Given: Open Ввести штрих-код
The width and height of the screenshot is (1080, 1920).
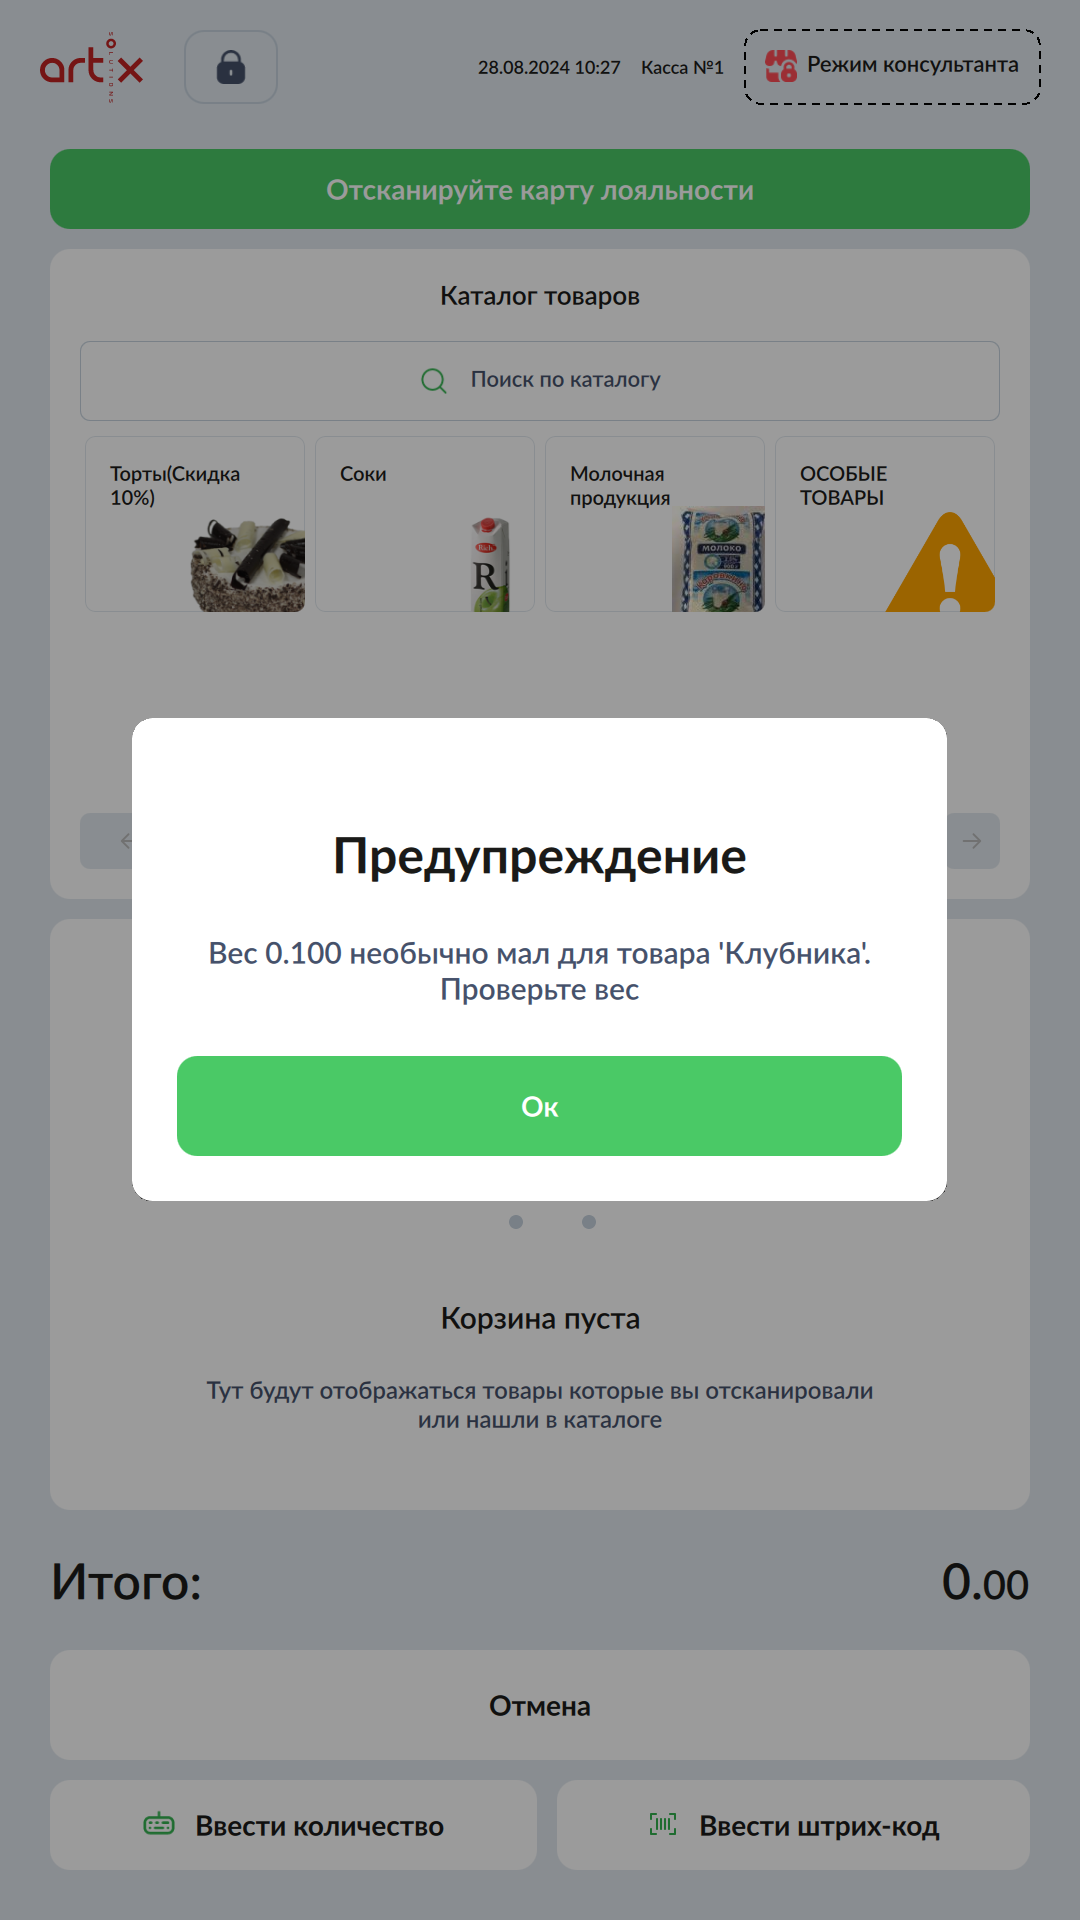Looking at the screenshot, I should click(x=793, y=1825).
